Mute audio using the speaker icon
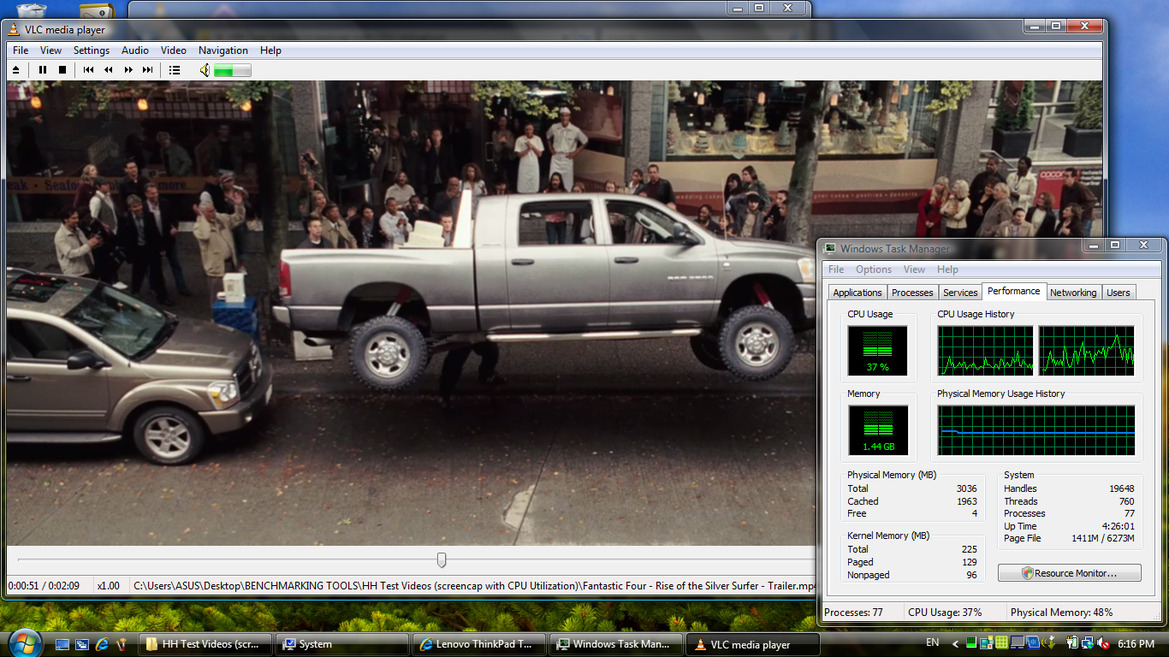 click(x=204, y=70)
